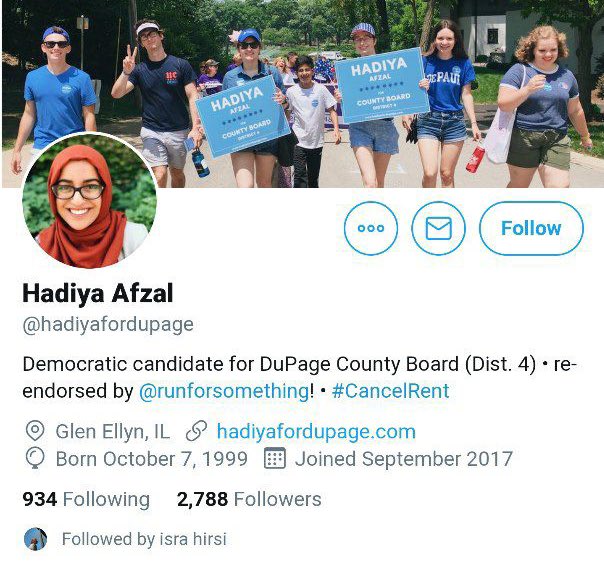
Task: Follow Hadiya Afzal's account
Action: (x=531, y=228)
